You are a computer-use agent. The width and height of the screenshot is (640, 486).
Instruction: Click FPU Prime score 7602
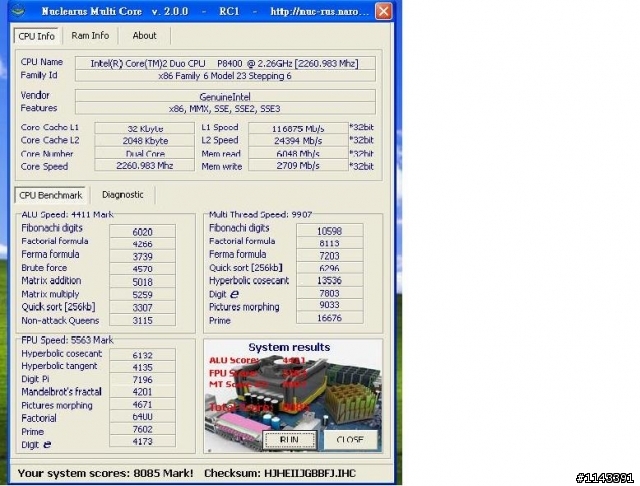pyautogui.click(x=142, y=429)
